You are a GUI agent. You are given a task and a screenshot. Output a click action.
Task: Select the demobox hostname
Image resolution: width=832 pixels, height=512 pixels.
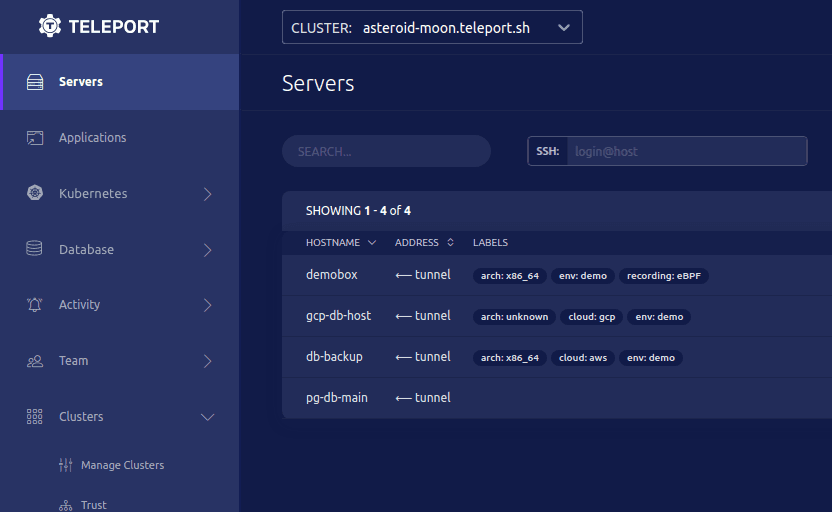point(332,275)
